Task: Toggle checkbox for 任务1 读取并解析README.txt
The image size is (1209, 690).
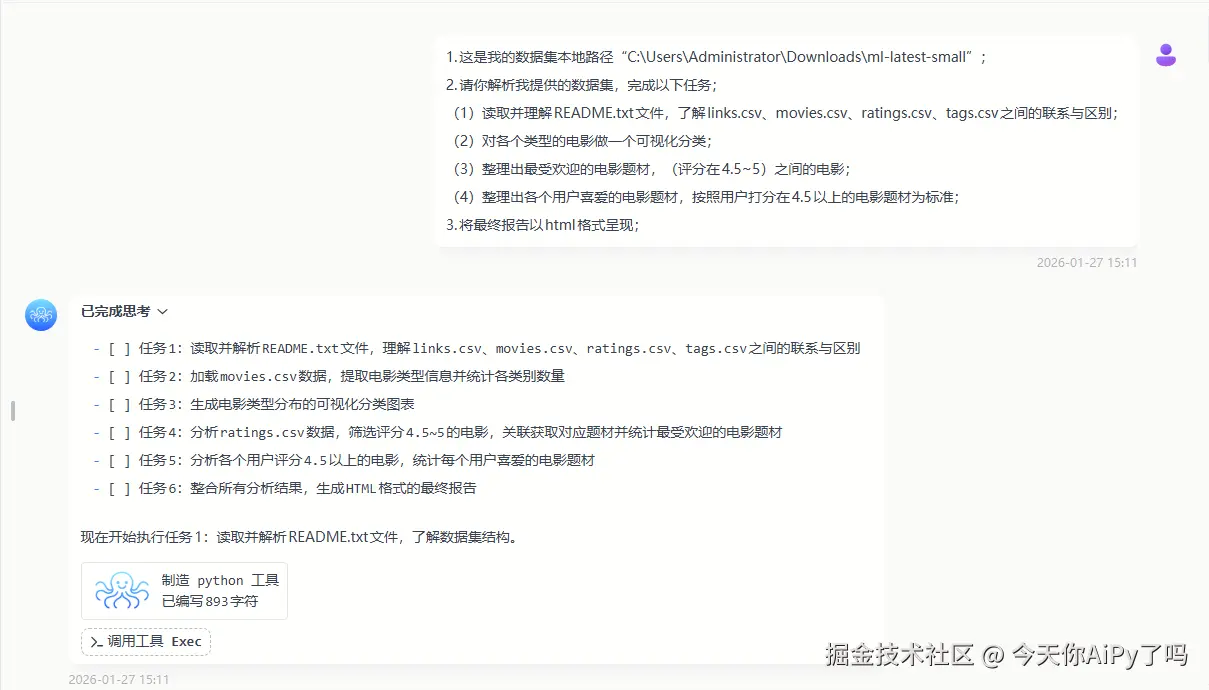Action: tap(120, 349)
